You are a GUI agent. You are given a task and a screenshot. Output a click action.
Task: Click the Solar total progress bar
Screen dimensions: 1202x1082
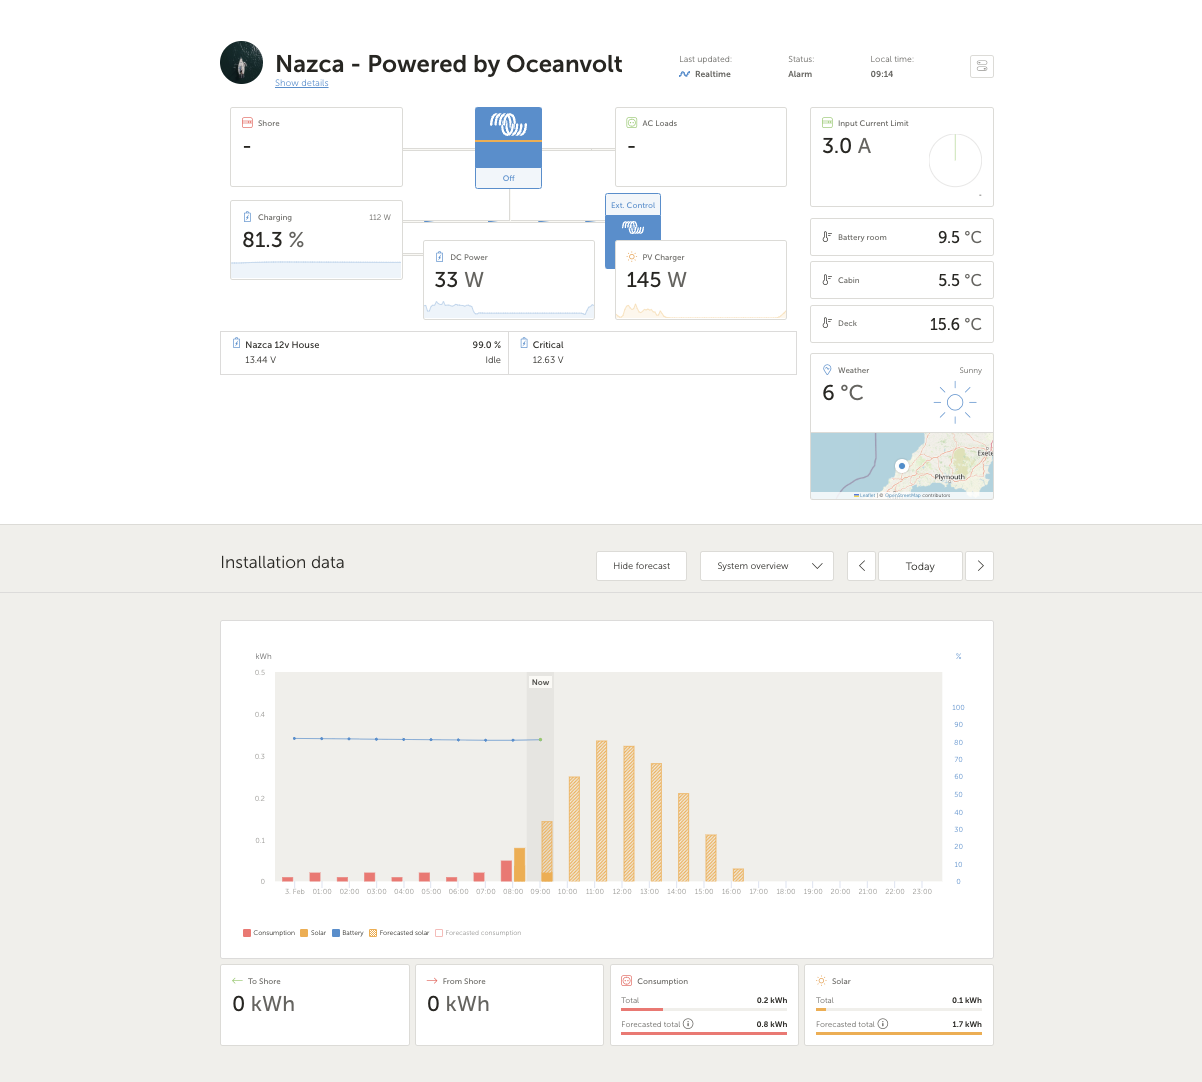[x=899, y=1009]
